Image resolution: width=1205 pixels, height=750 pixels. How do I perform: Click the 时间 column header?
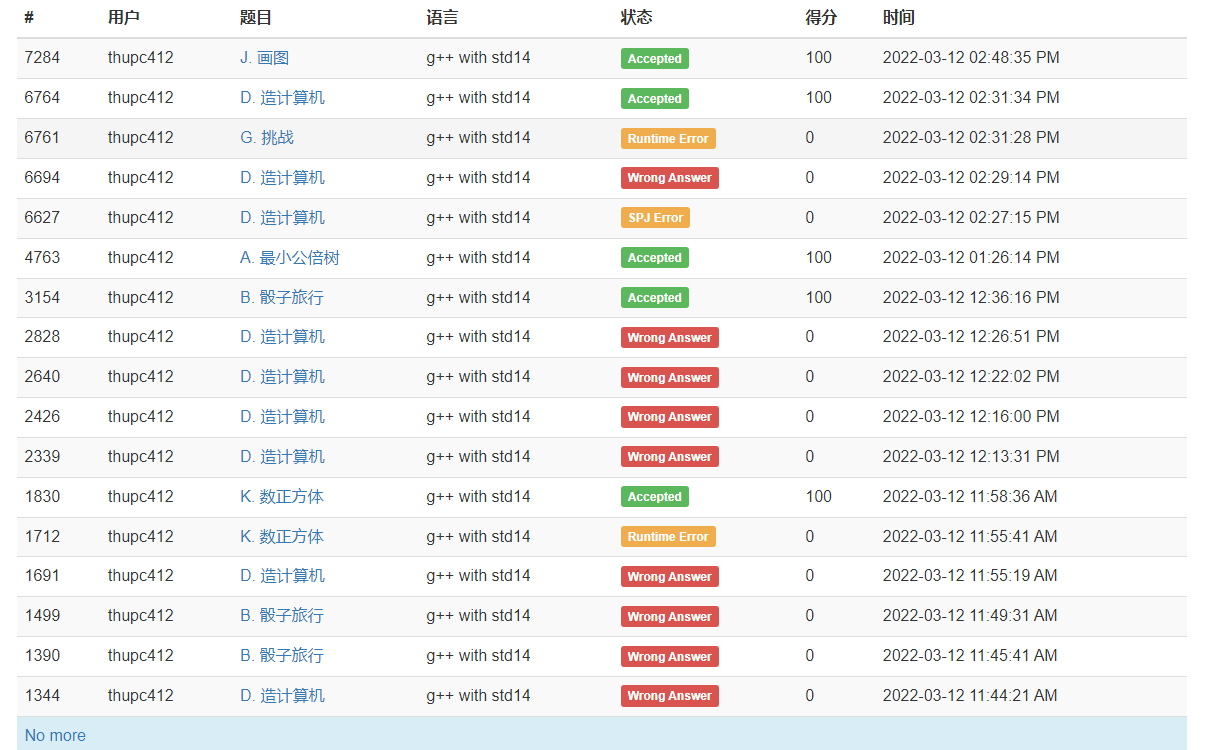898,17
